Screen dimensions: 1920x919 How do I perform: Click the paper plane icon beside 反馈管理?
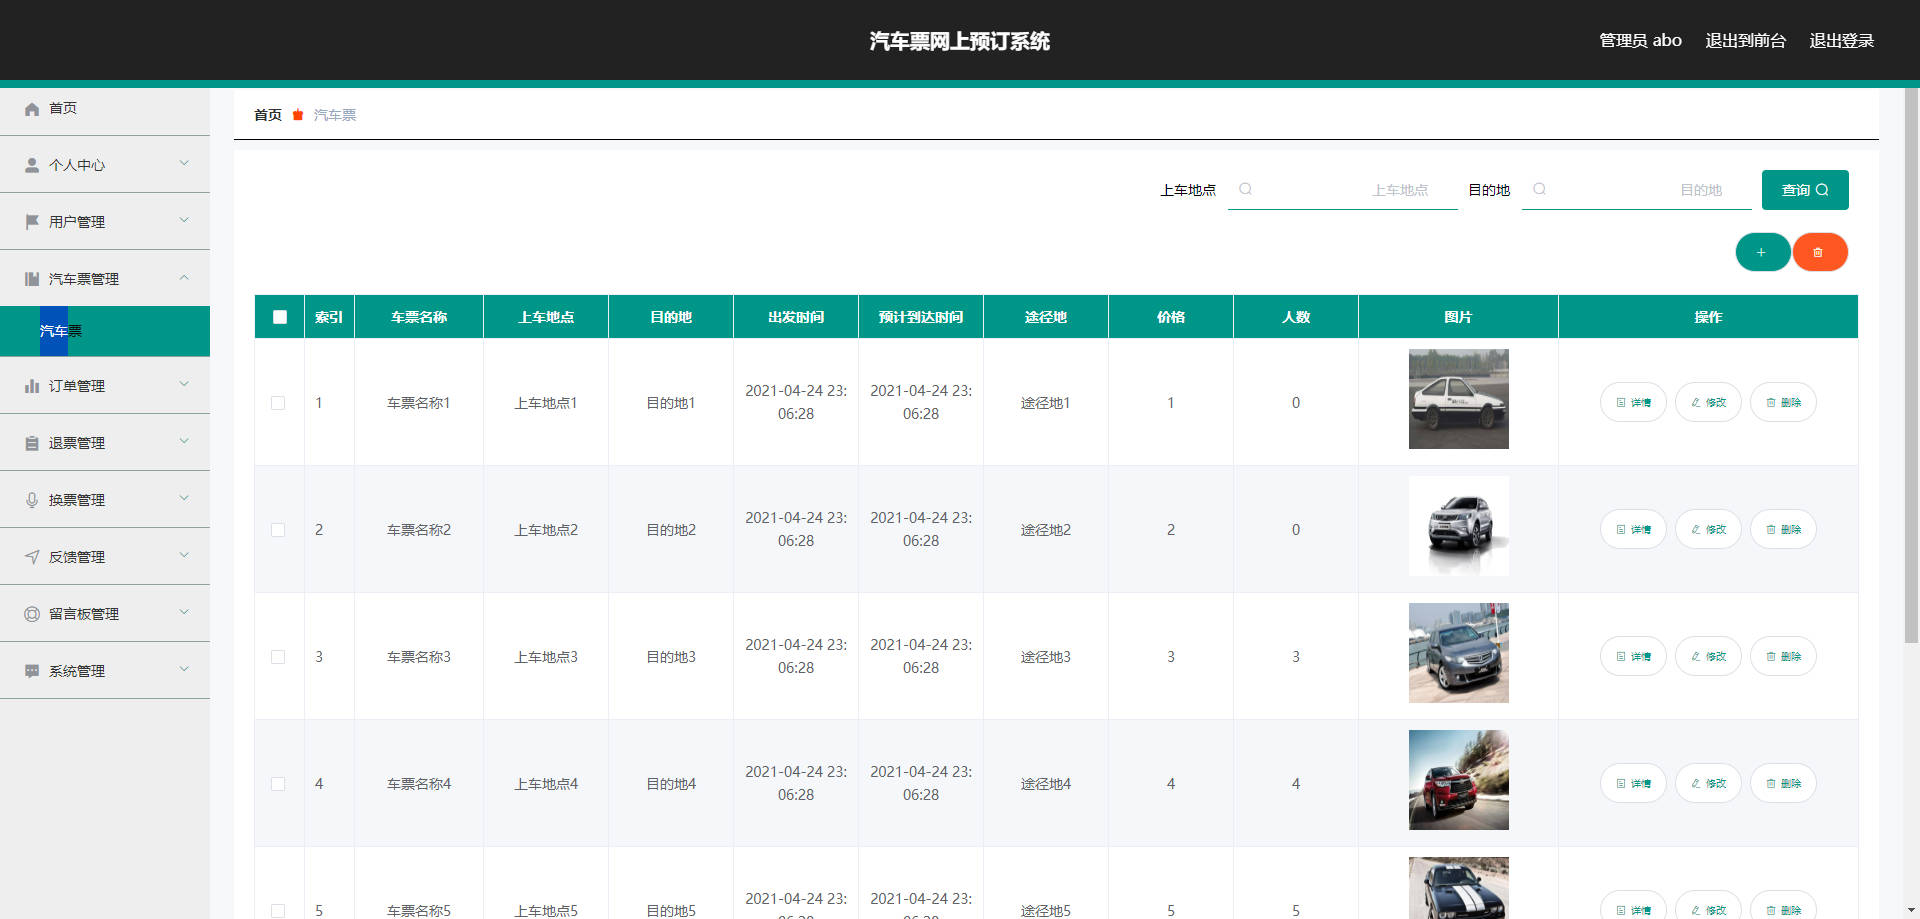tap(32, 557)
